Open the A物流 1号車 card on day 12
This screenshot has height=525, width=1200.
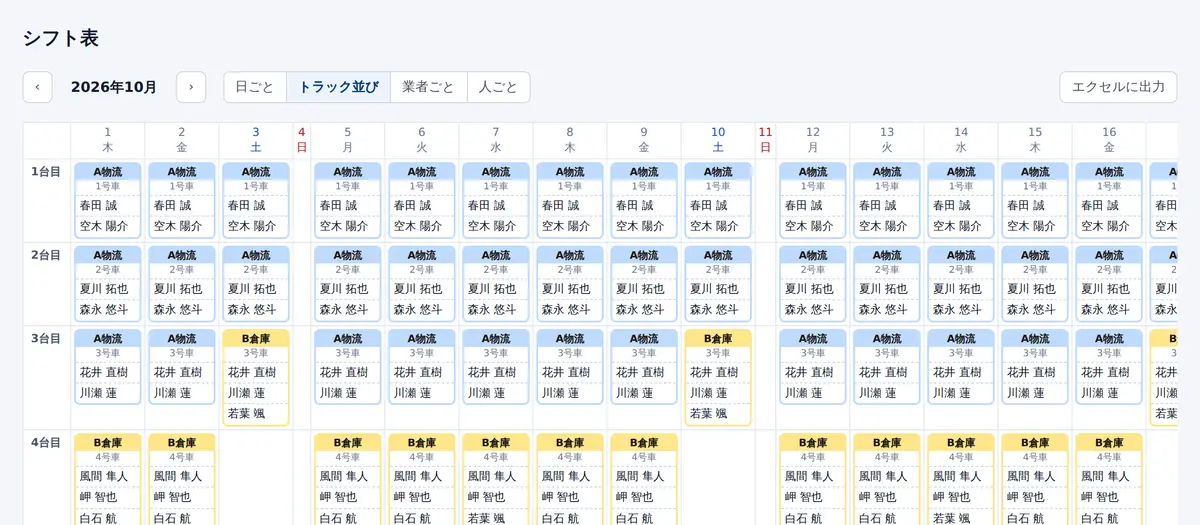(813, 200)
